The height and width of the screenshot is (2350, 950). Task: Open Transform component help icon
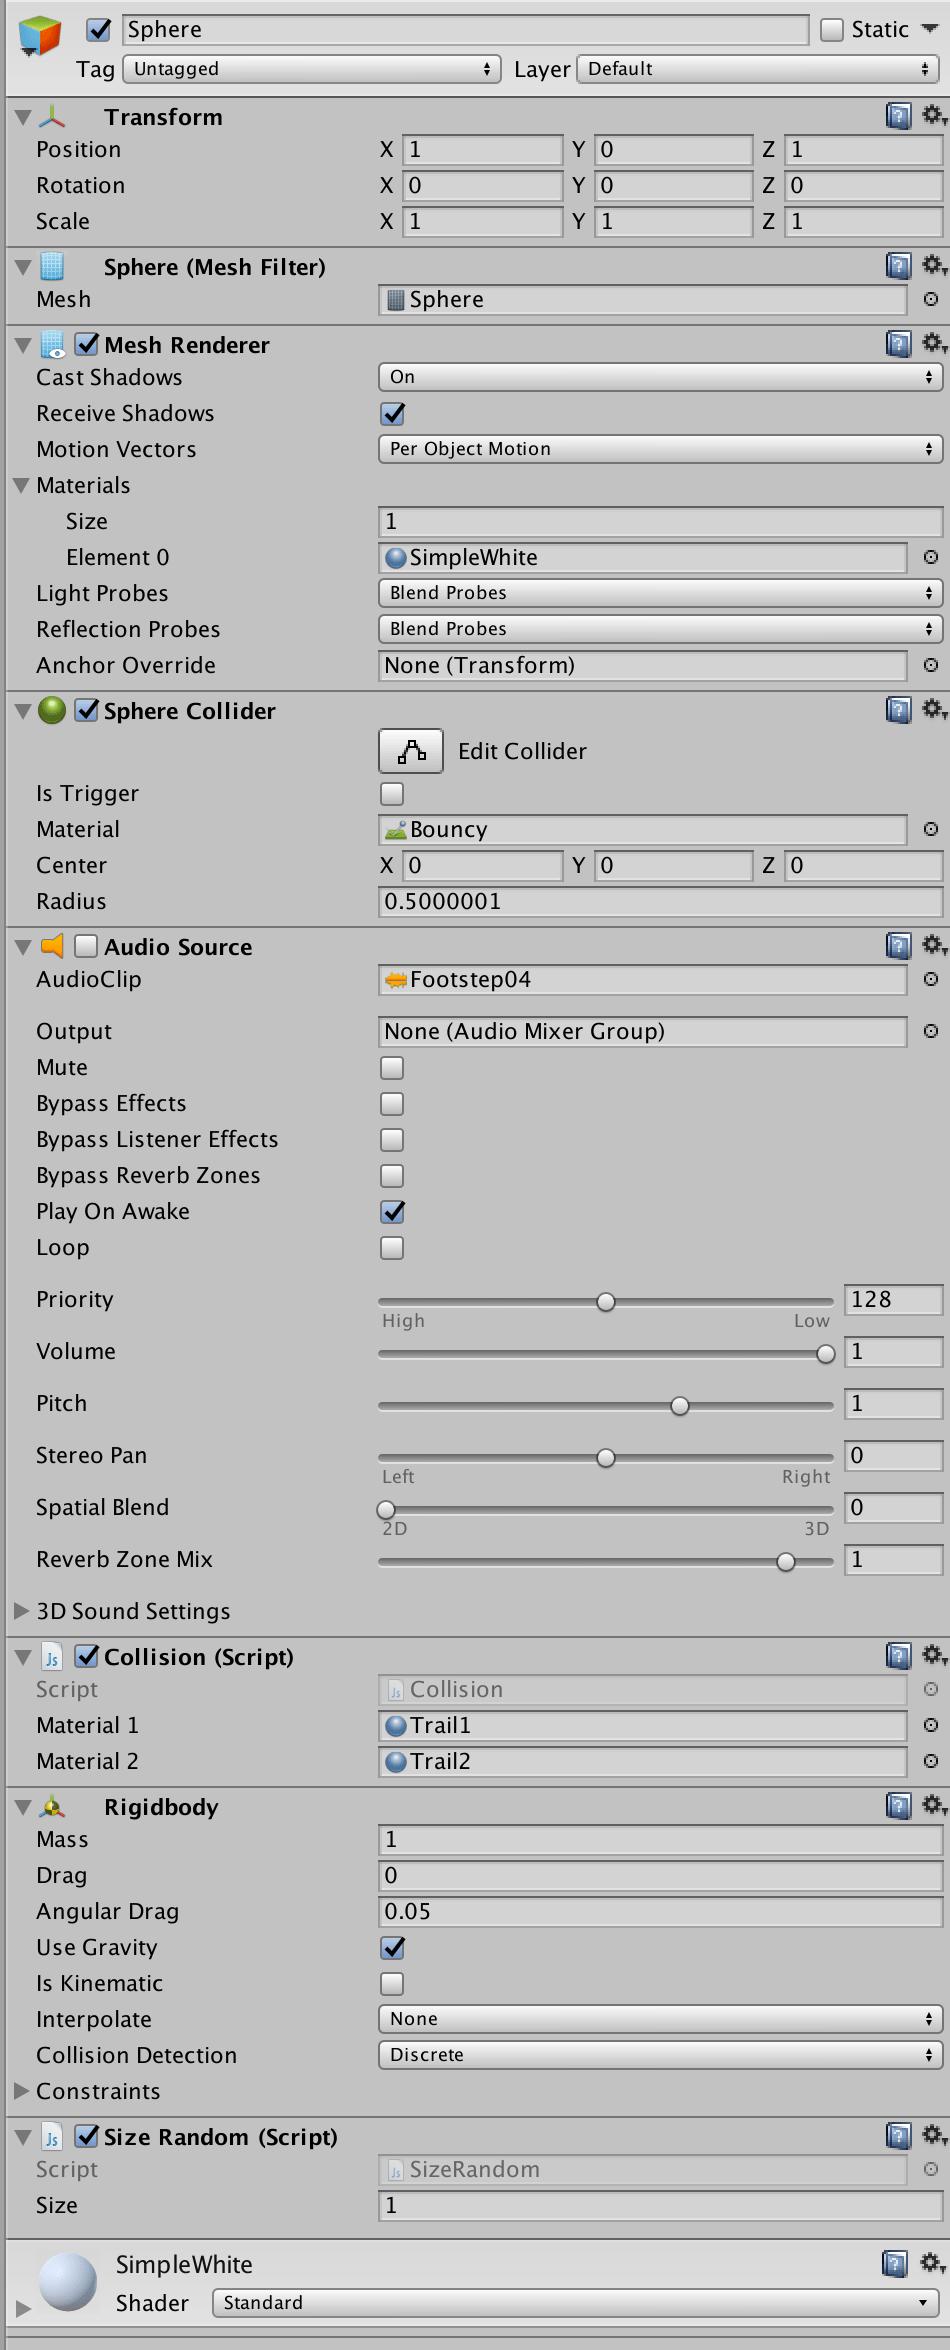point(898,116)
